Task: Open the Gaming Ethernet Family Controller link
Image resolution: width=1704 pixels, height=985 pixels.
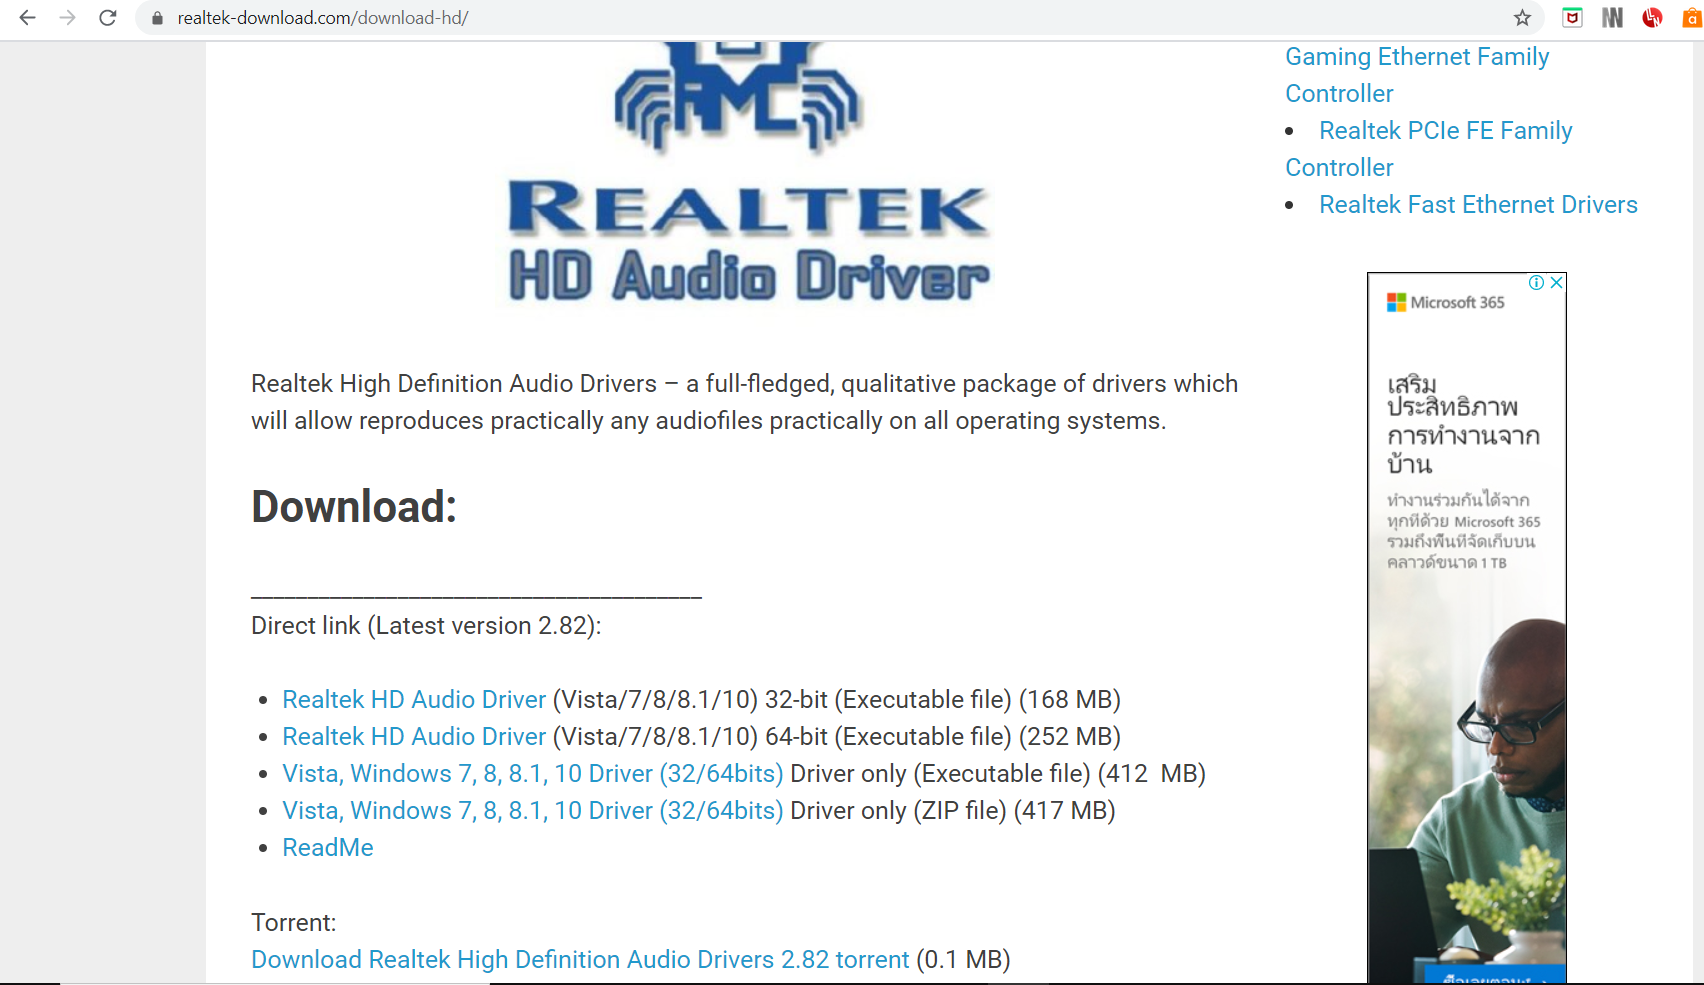Action: point(1417,75)
